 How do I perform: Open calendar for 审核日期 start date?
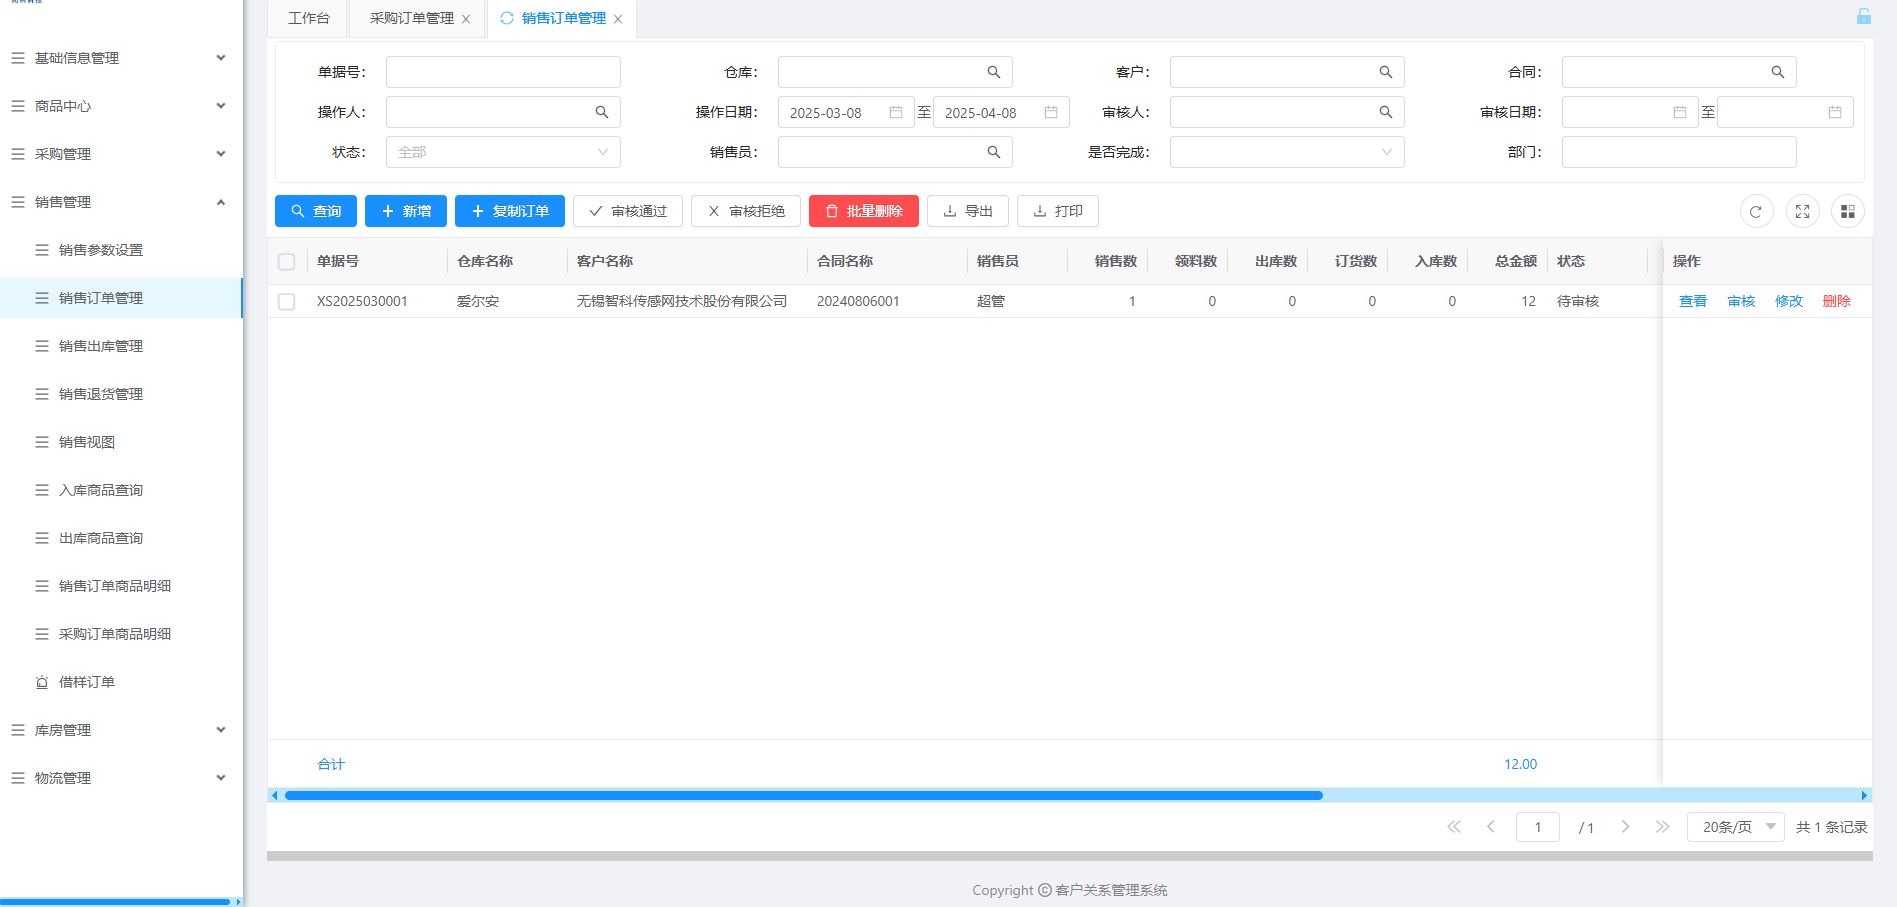point(1680,112)
